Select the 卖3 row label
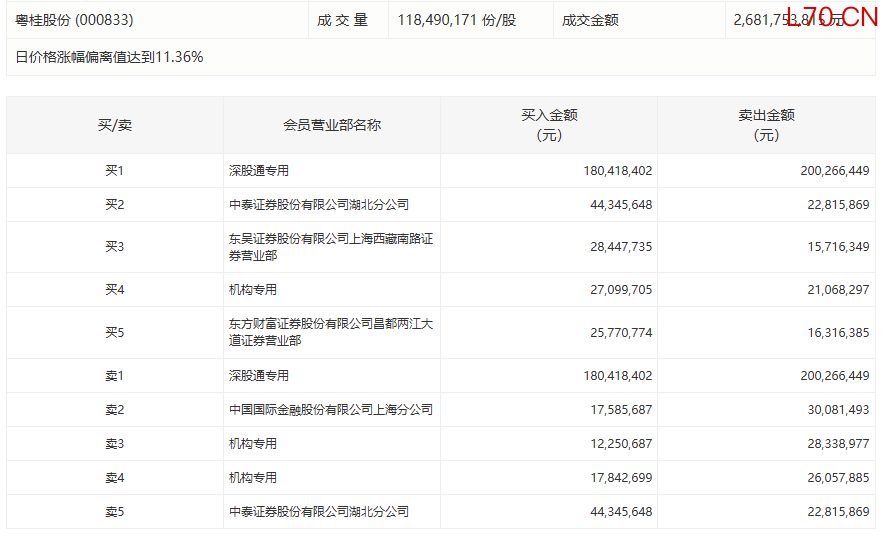 [114, 444]
